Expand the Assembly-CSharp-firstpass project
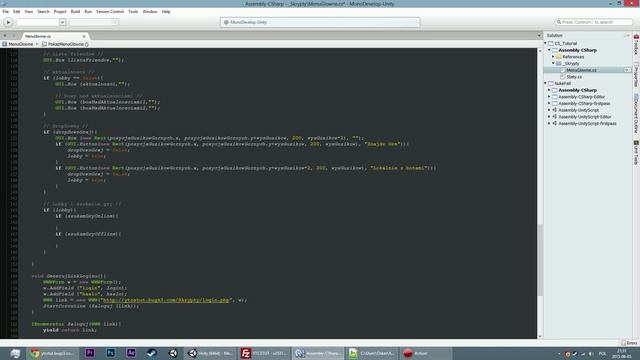Image resolution: width=640 pixels, height=360 pixels. coord(549,103)
